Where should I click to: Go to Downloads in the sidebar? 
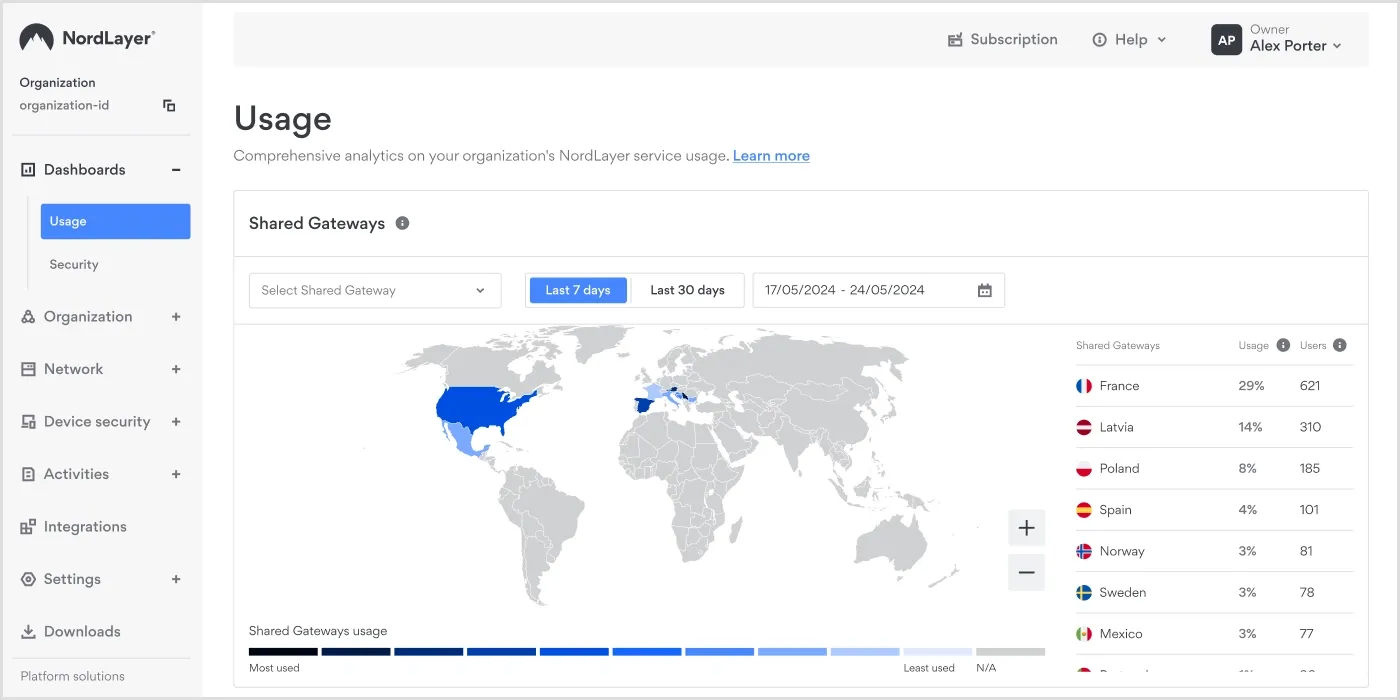pos(82,632)
